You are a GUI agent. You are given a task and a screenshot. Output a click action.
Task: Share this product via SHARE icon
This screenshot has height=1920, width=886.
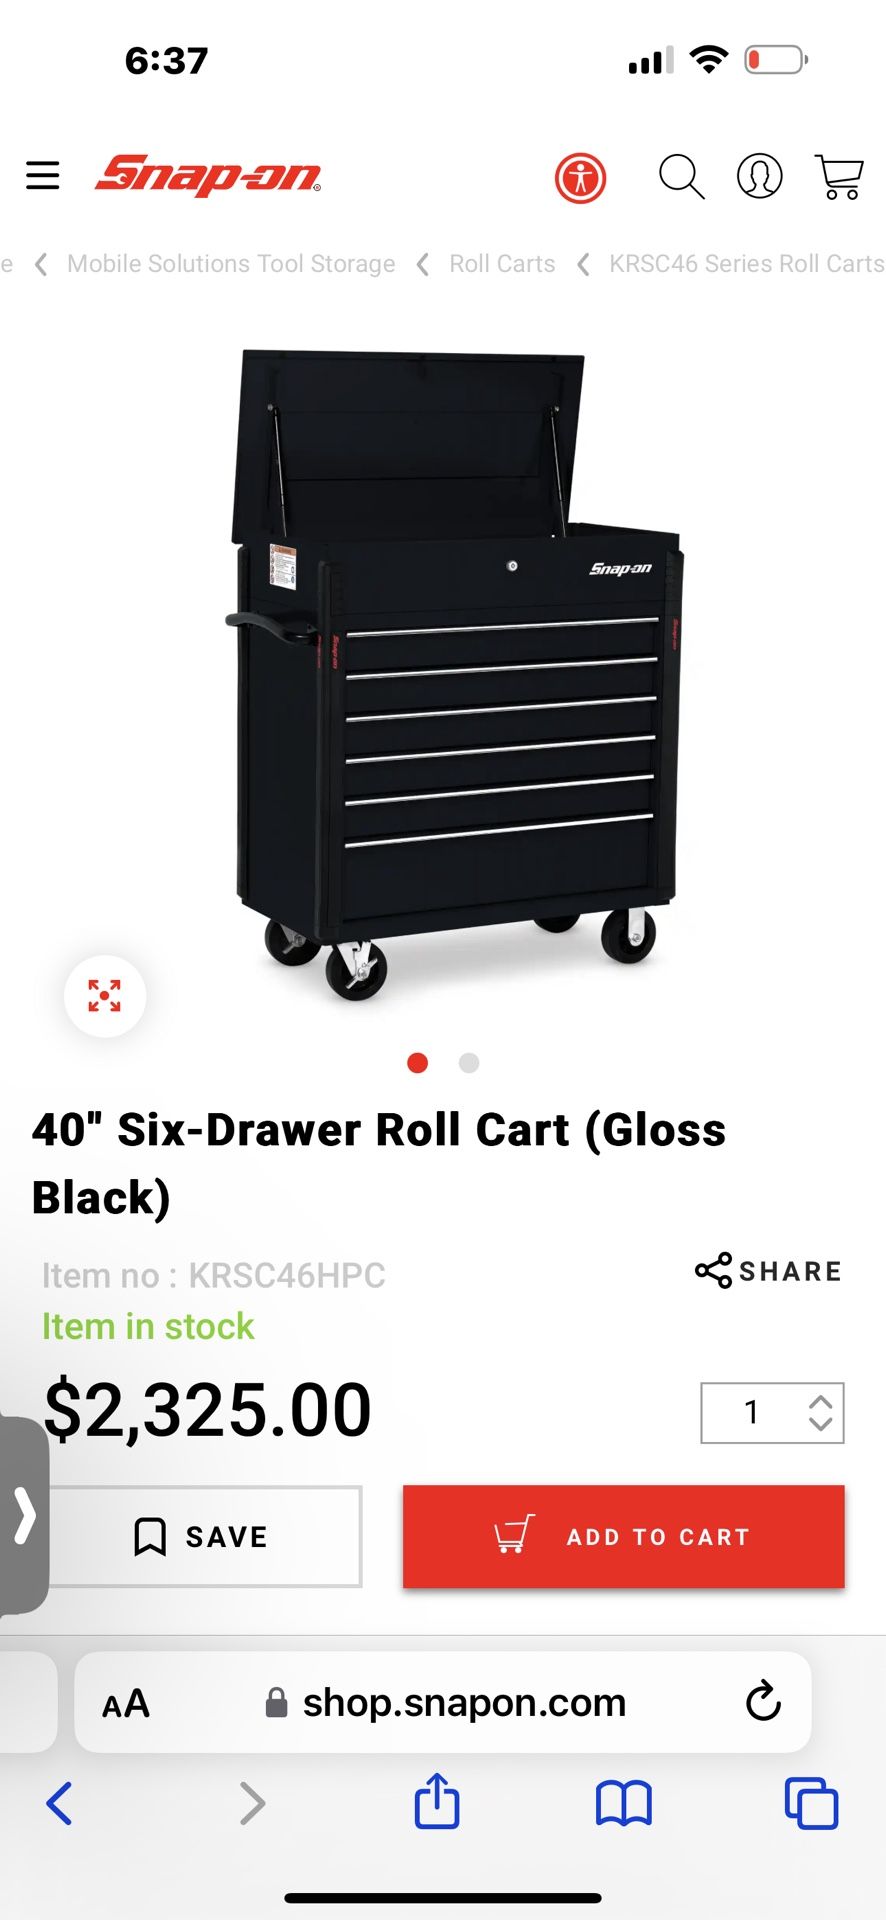pyautogui.click(x=768, y=1271)
